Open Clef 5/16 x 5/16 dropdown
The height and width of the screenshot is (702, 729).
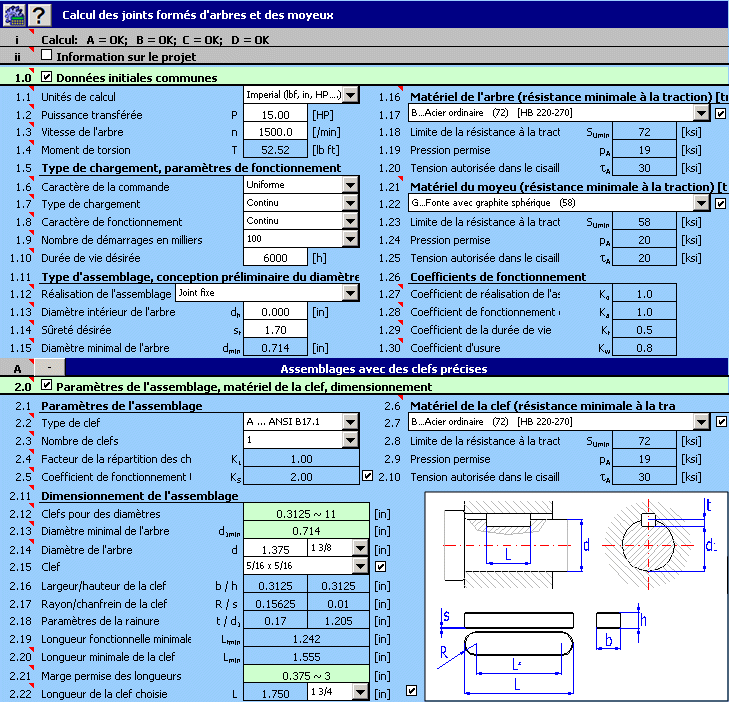[x=360, y=566]
